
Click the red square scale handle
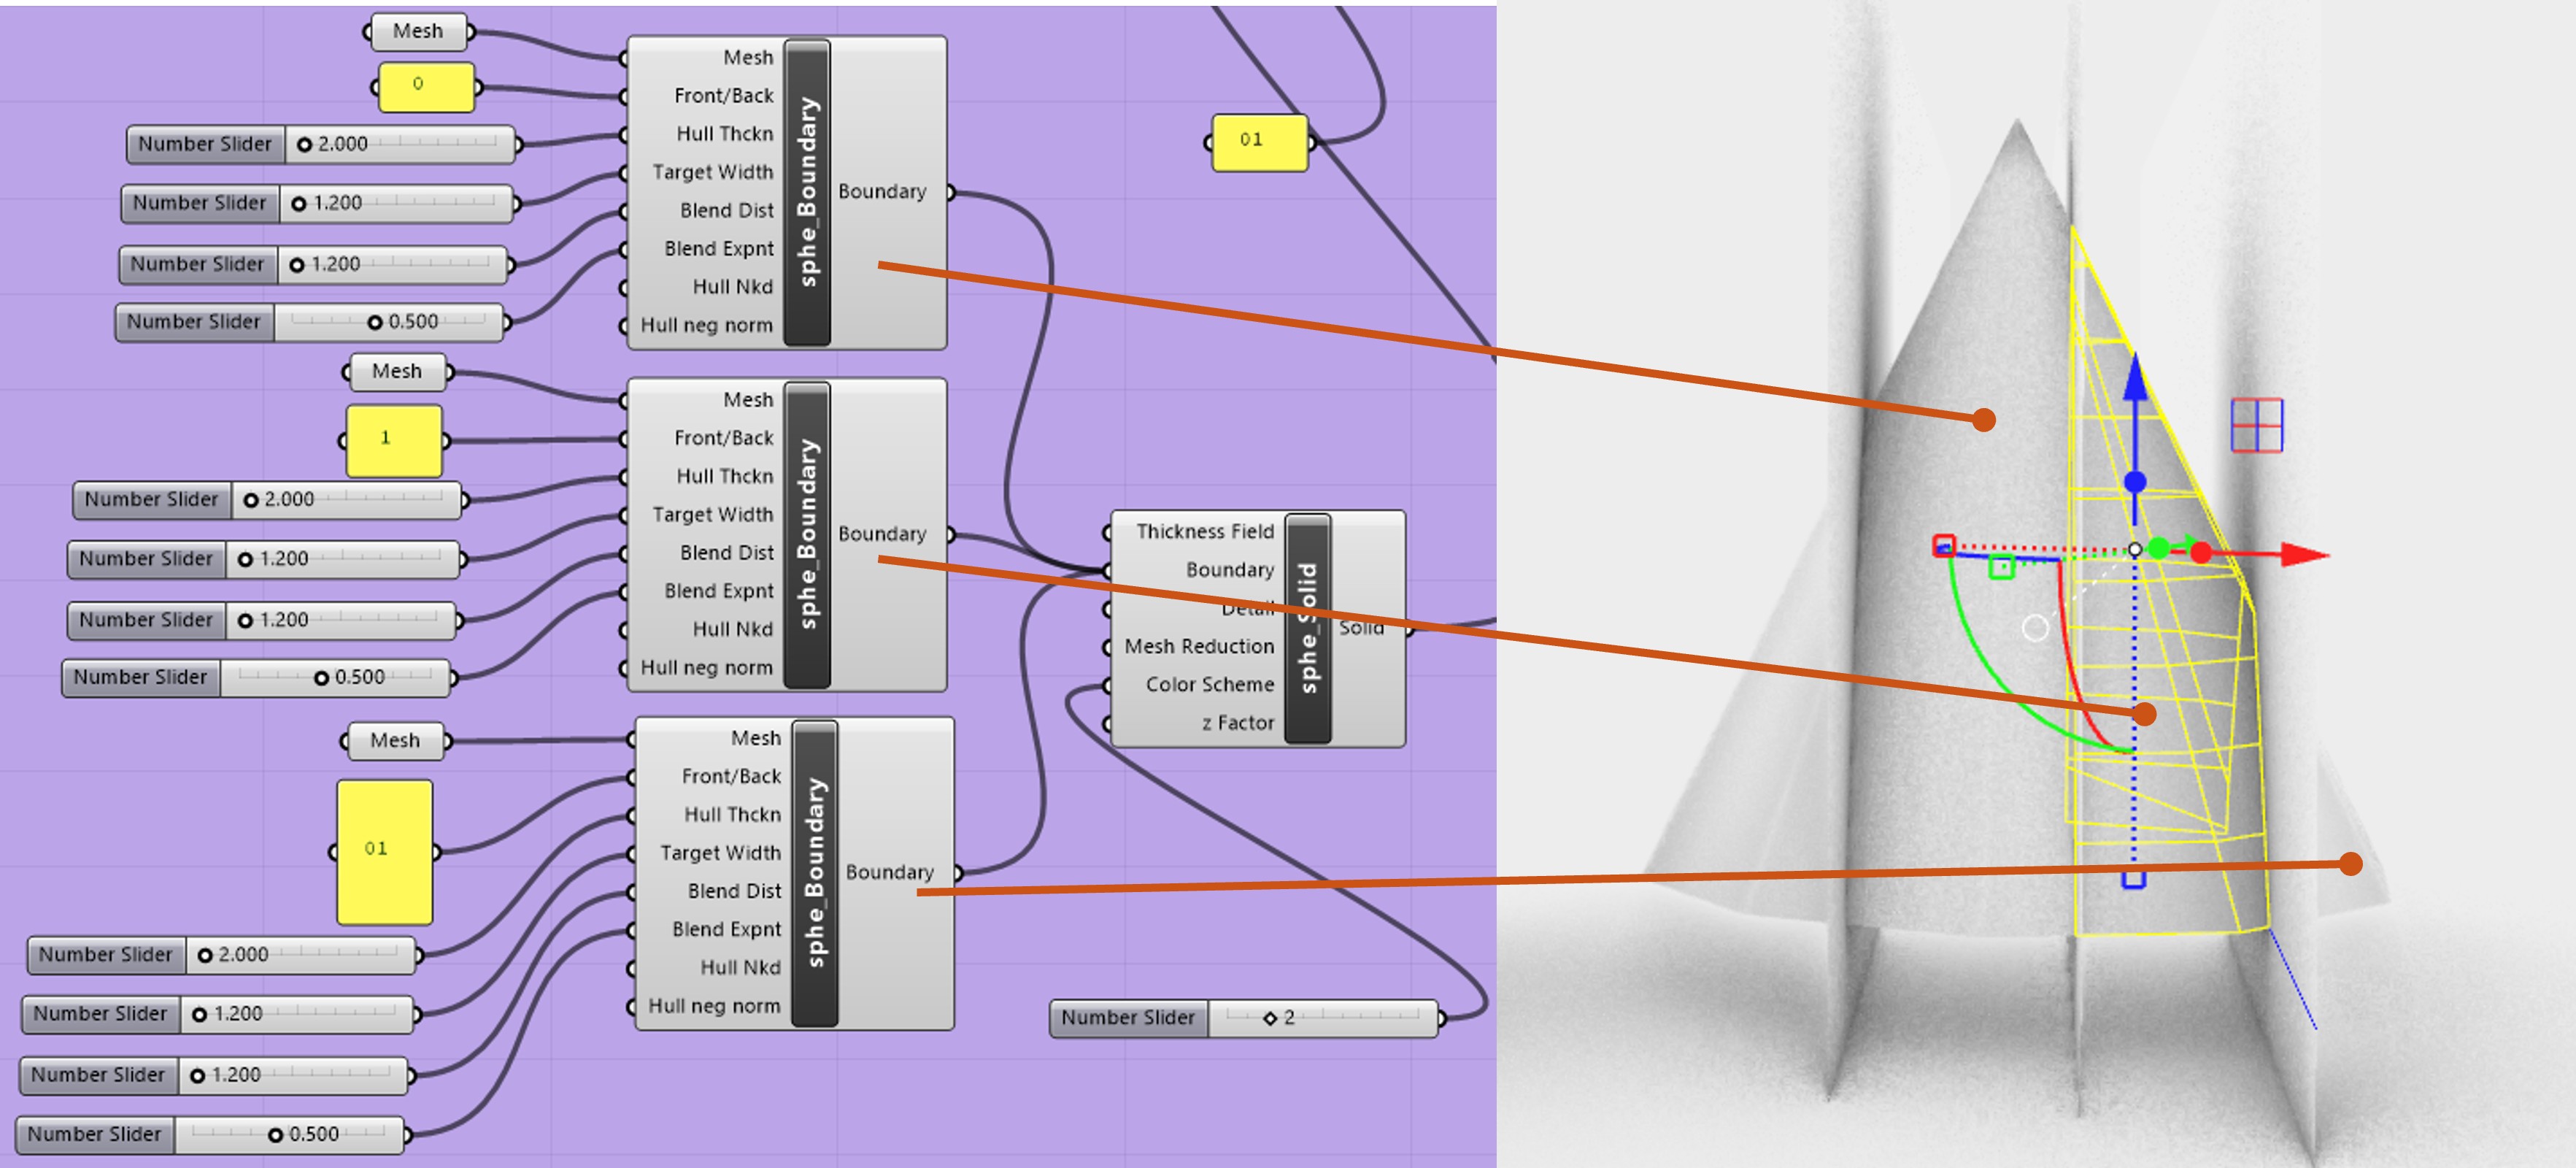click(x=1943, y=546)
